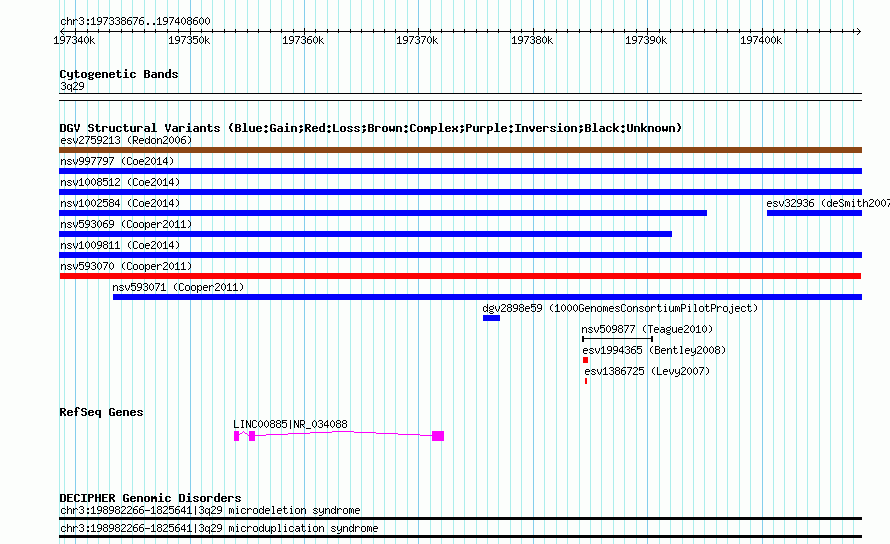The image size is (890, 544).
Task: Select the red nsv593070 loss bar
Action: point(460,276)
